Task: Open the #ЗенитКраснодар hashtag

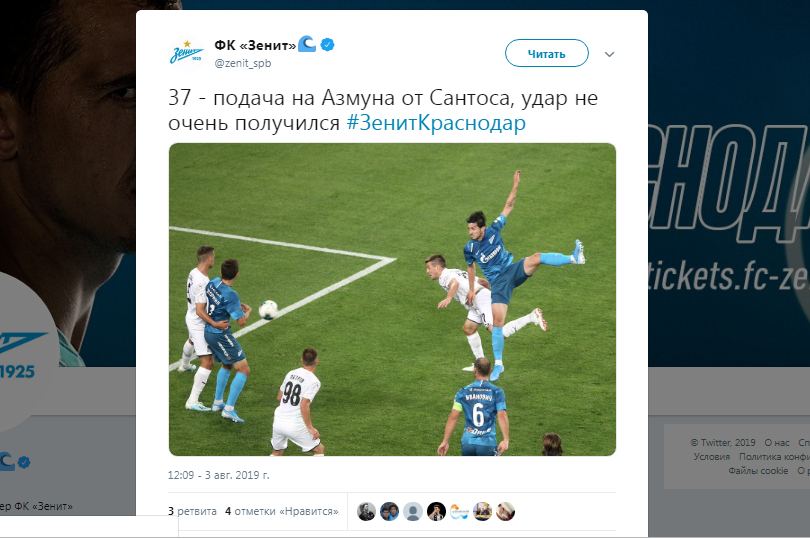Action: (436, 123)
